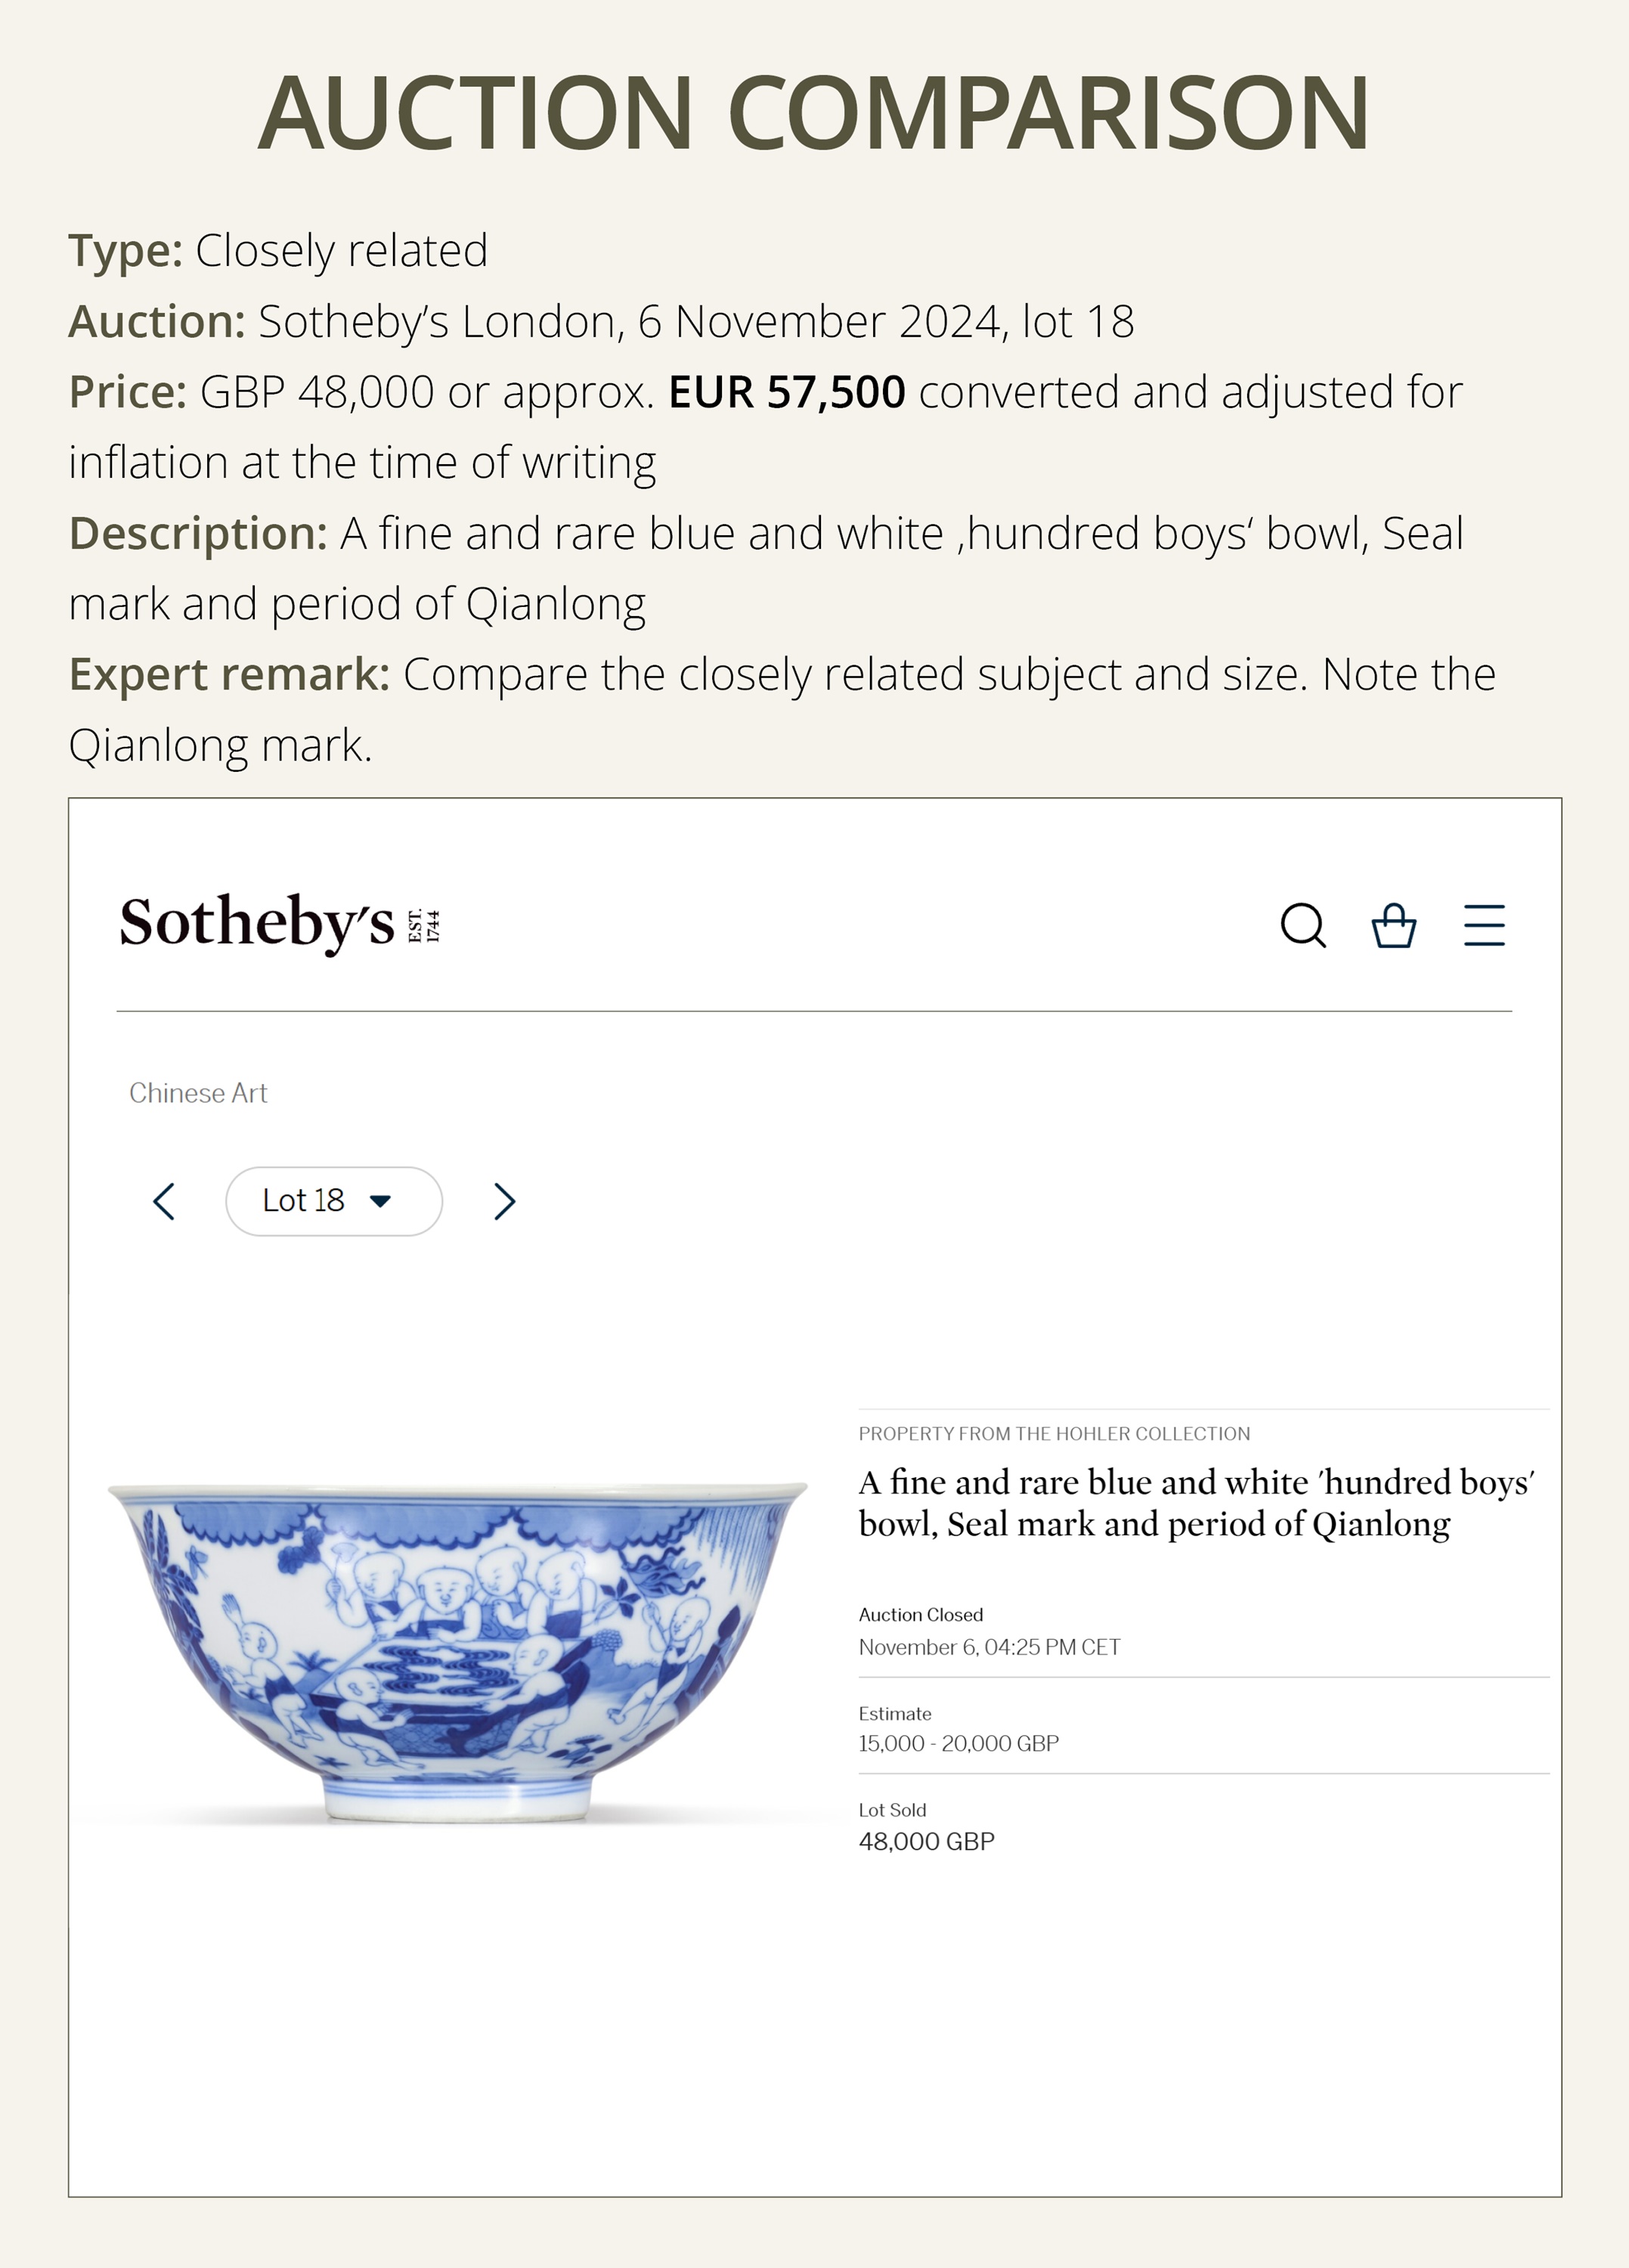Viewport: 1629px width, 2268px height.
Task: Click the bold EUR 57,500 price
Action: (786, 392)
